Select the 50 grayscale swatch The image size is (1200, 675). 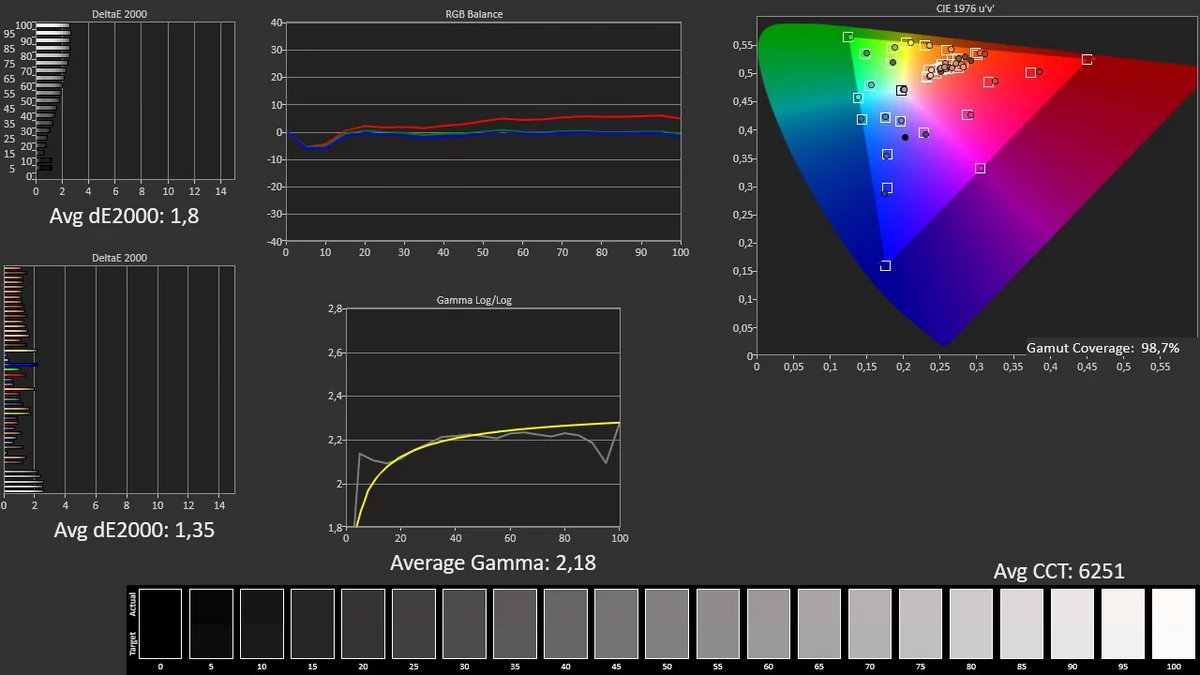667,623
